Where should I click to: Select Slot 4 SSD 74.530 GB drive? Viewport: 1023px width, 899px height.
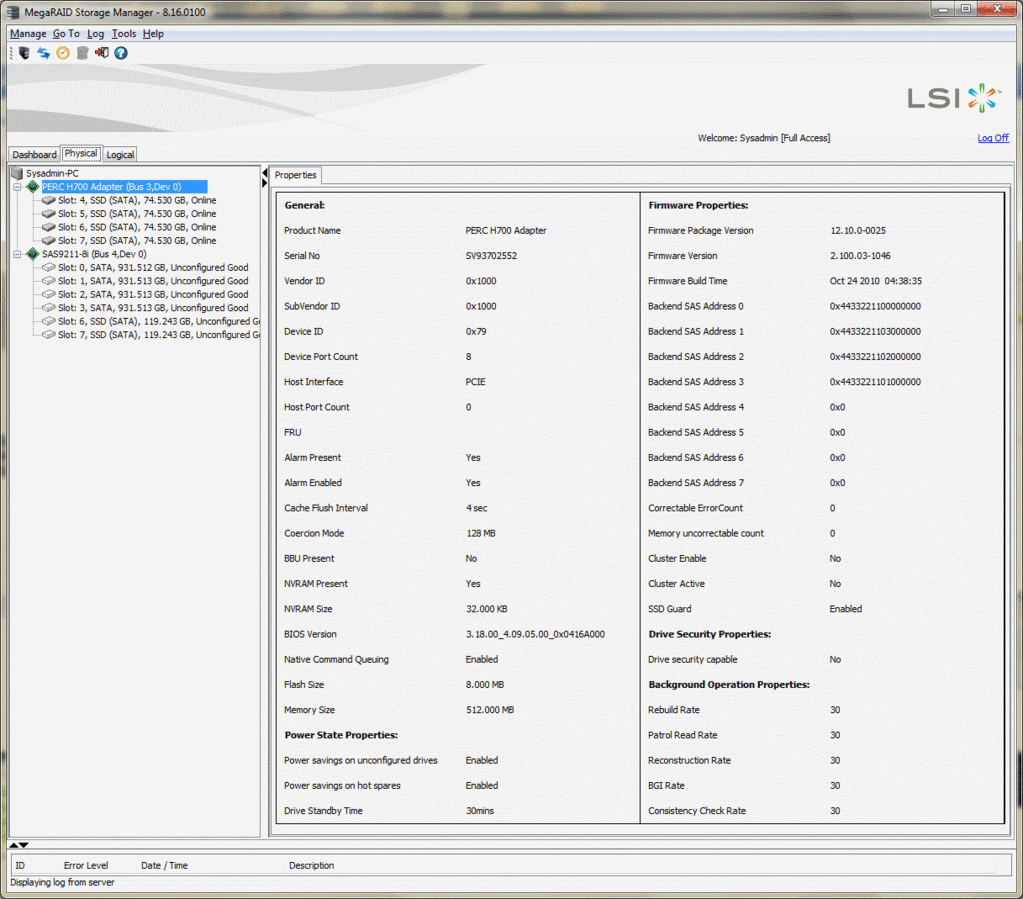[x=136, y=200]
